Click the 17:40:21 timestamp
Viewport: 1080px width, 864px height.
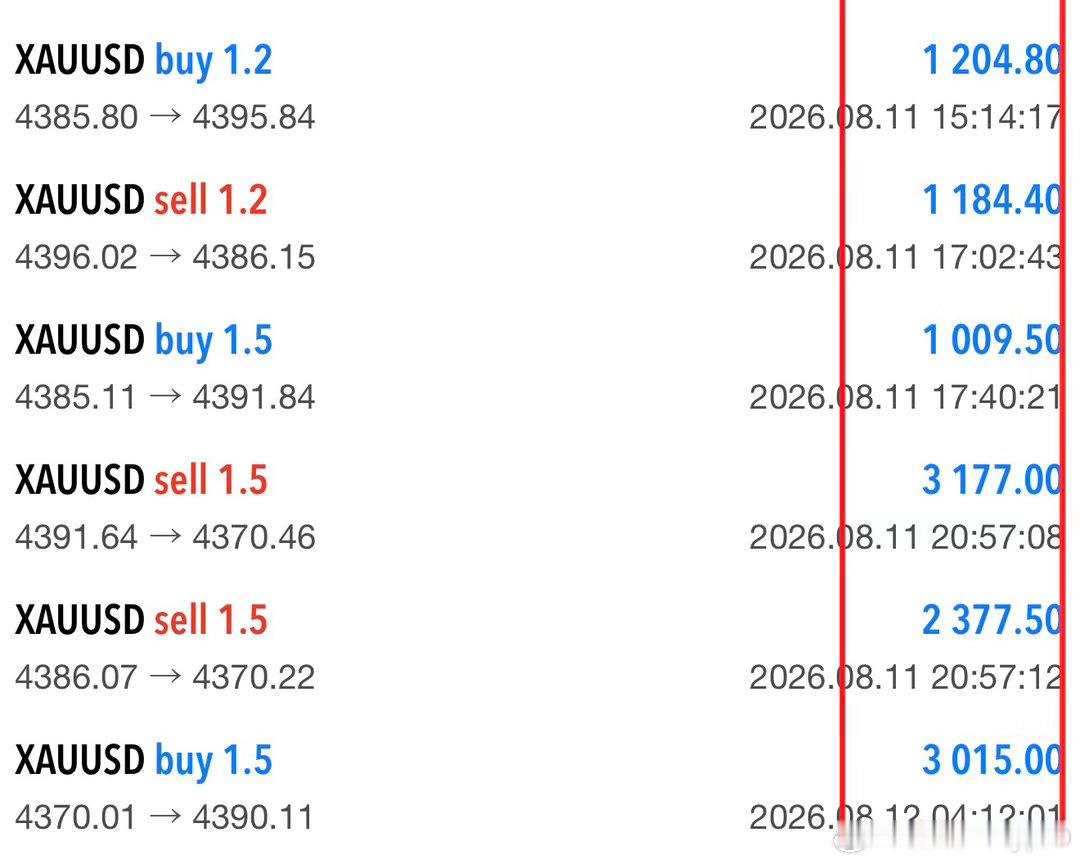point(997,397)
